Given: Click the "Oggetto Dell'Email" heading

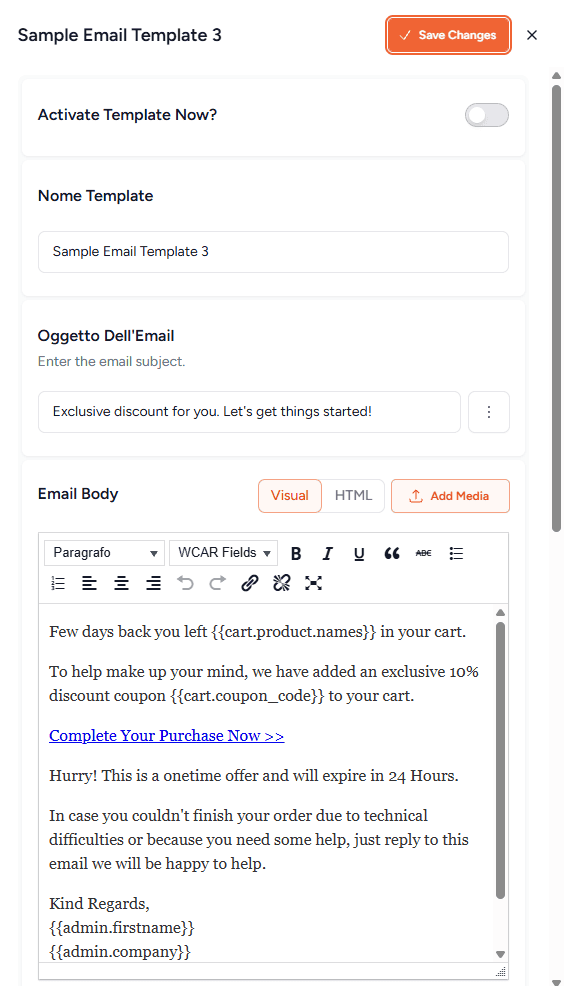Looking at the screenshot, I should (106, 336).
